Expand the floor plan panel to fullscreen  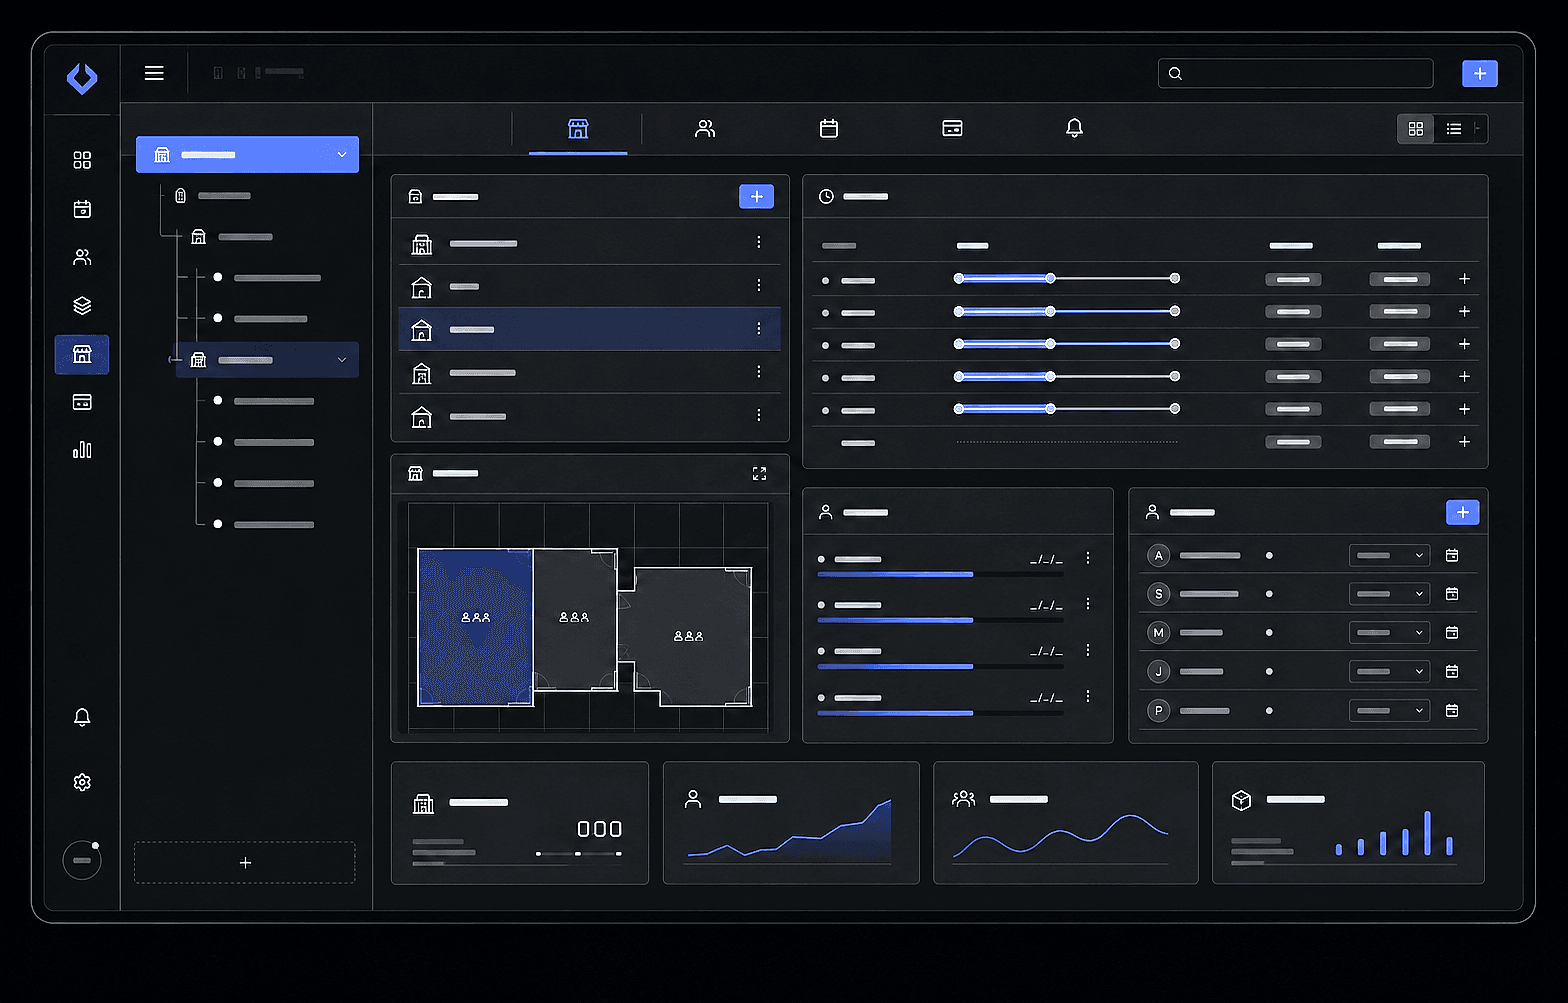[759, 473]
